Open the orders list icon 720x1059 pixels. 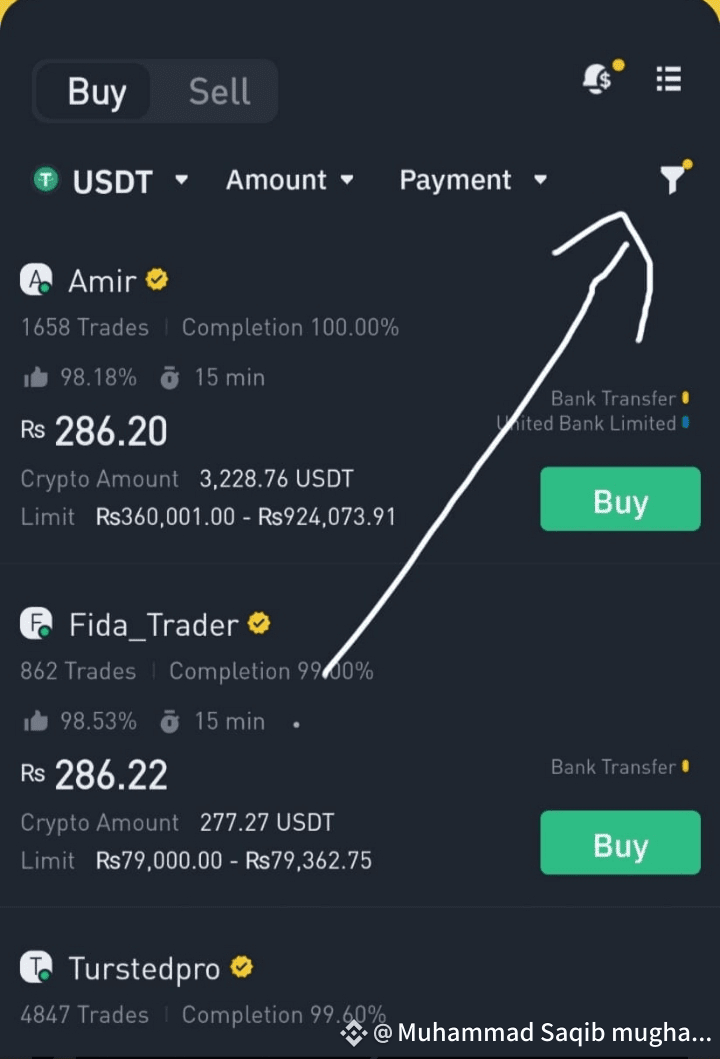pyautogui.click(x=669, y=79)
